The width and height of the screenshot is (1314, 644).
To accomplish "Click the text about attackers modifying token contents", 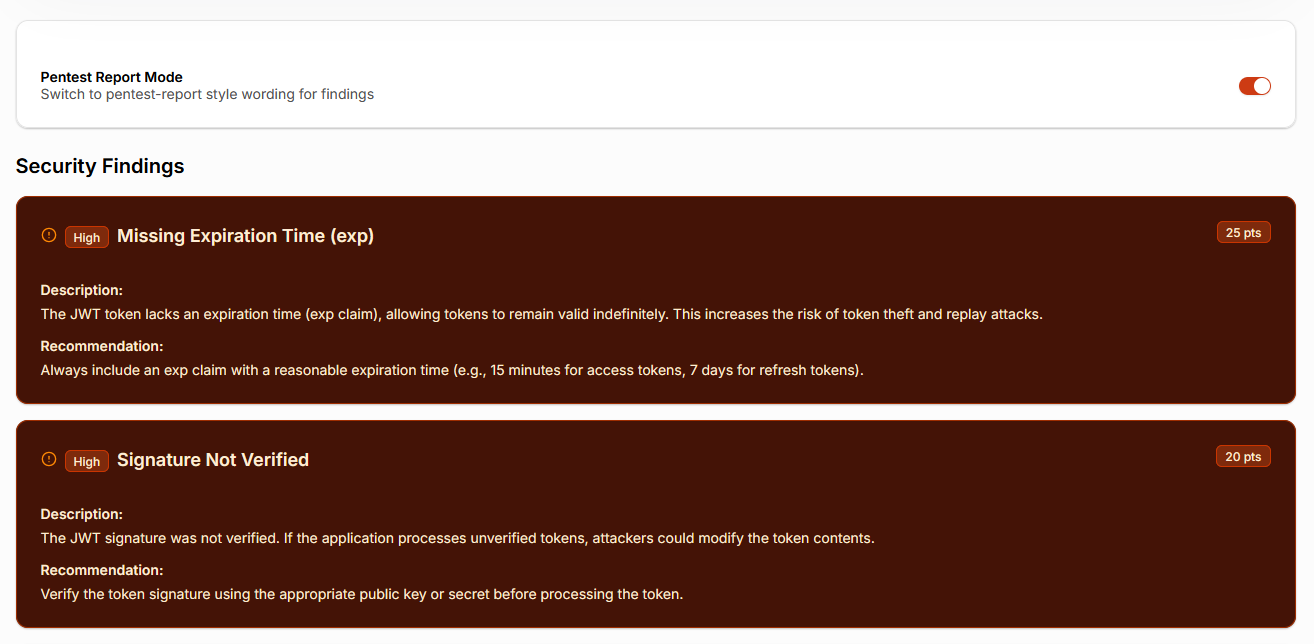I will tap(457, 538).
